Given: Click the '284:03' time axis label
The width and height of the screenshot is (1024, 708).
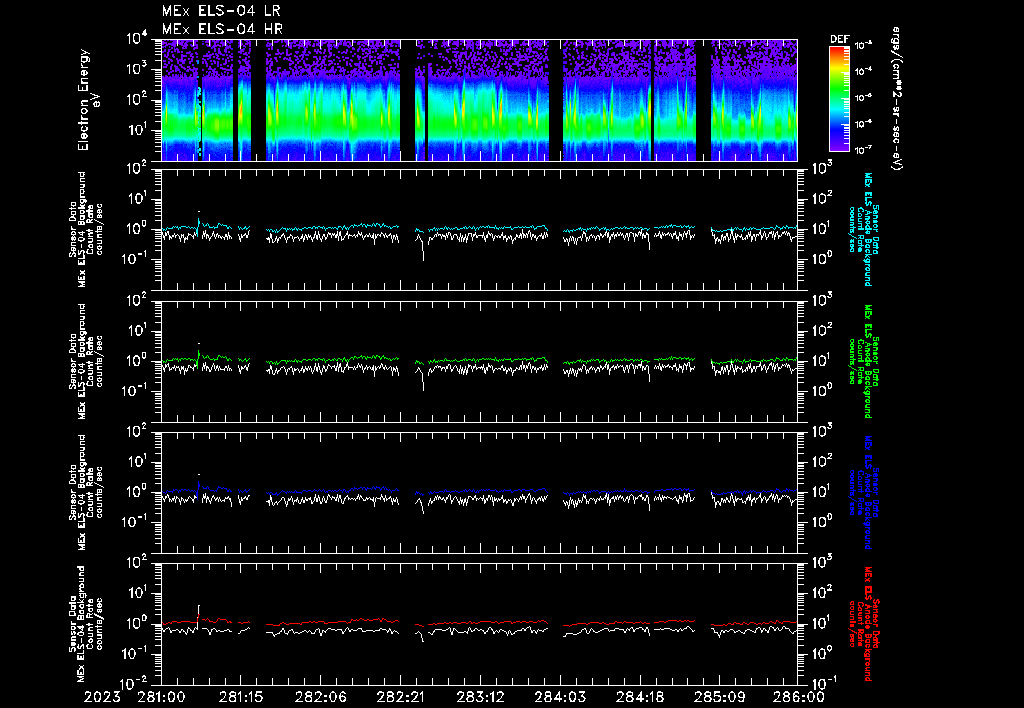Looking at the screenshot, I should coord(560,697).
